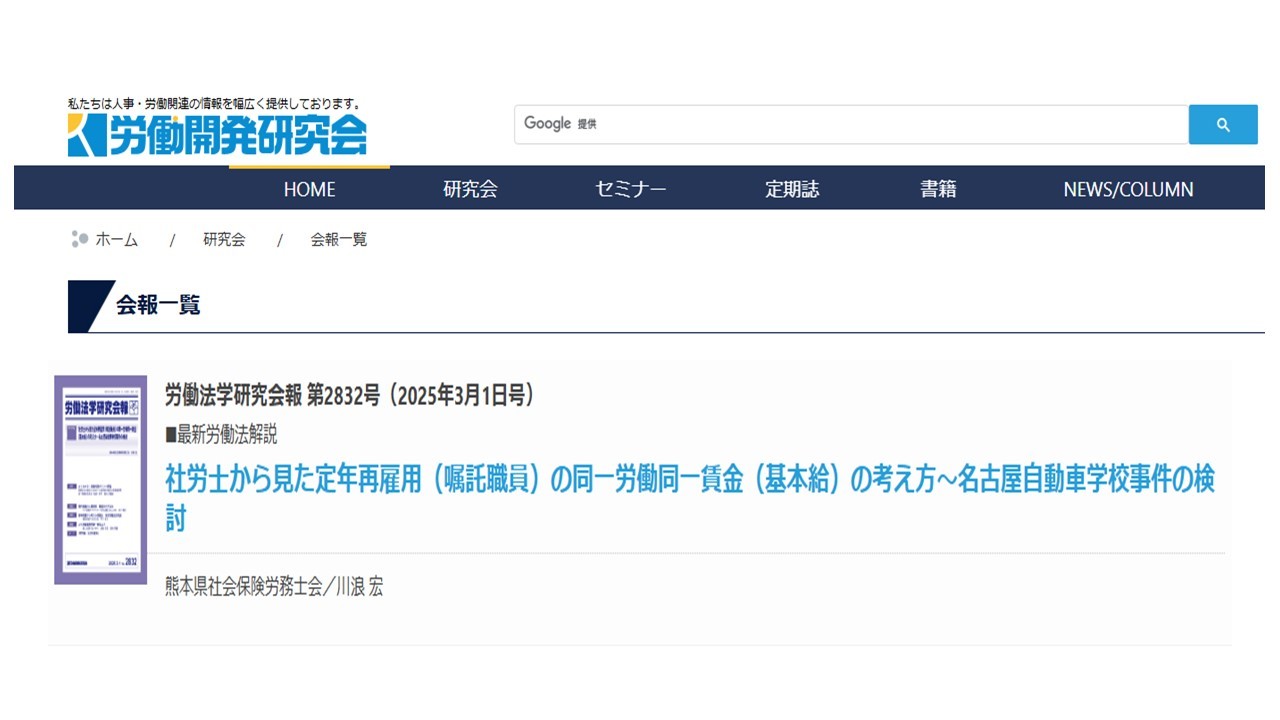Click the 労働開発研究会 site logo
The height and width of the screenshot is (720, 1280).
217,135
